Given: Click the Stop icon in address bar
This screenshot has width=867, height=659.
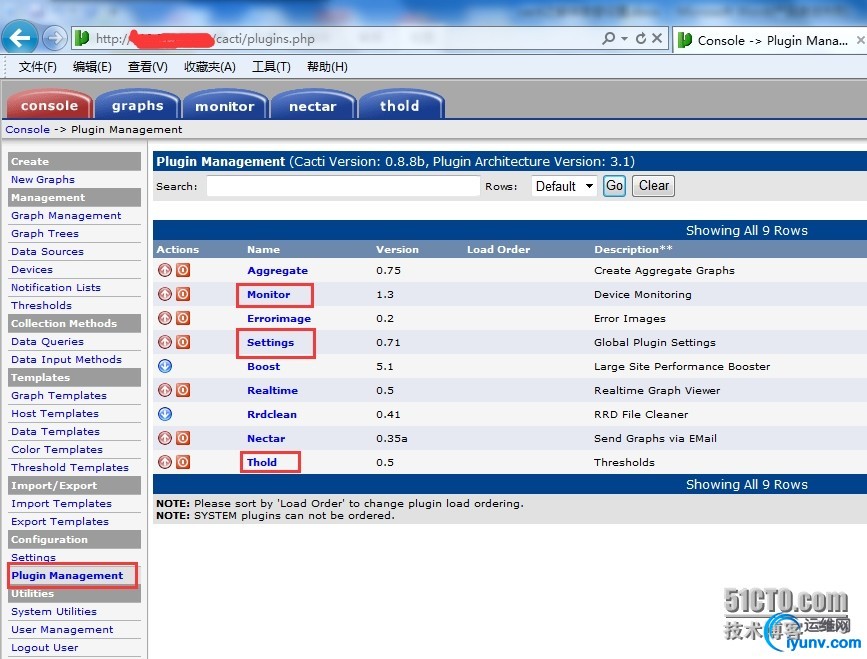Looking at the screenshot, I should click(657, 38).
